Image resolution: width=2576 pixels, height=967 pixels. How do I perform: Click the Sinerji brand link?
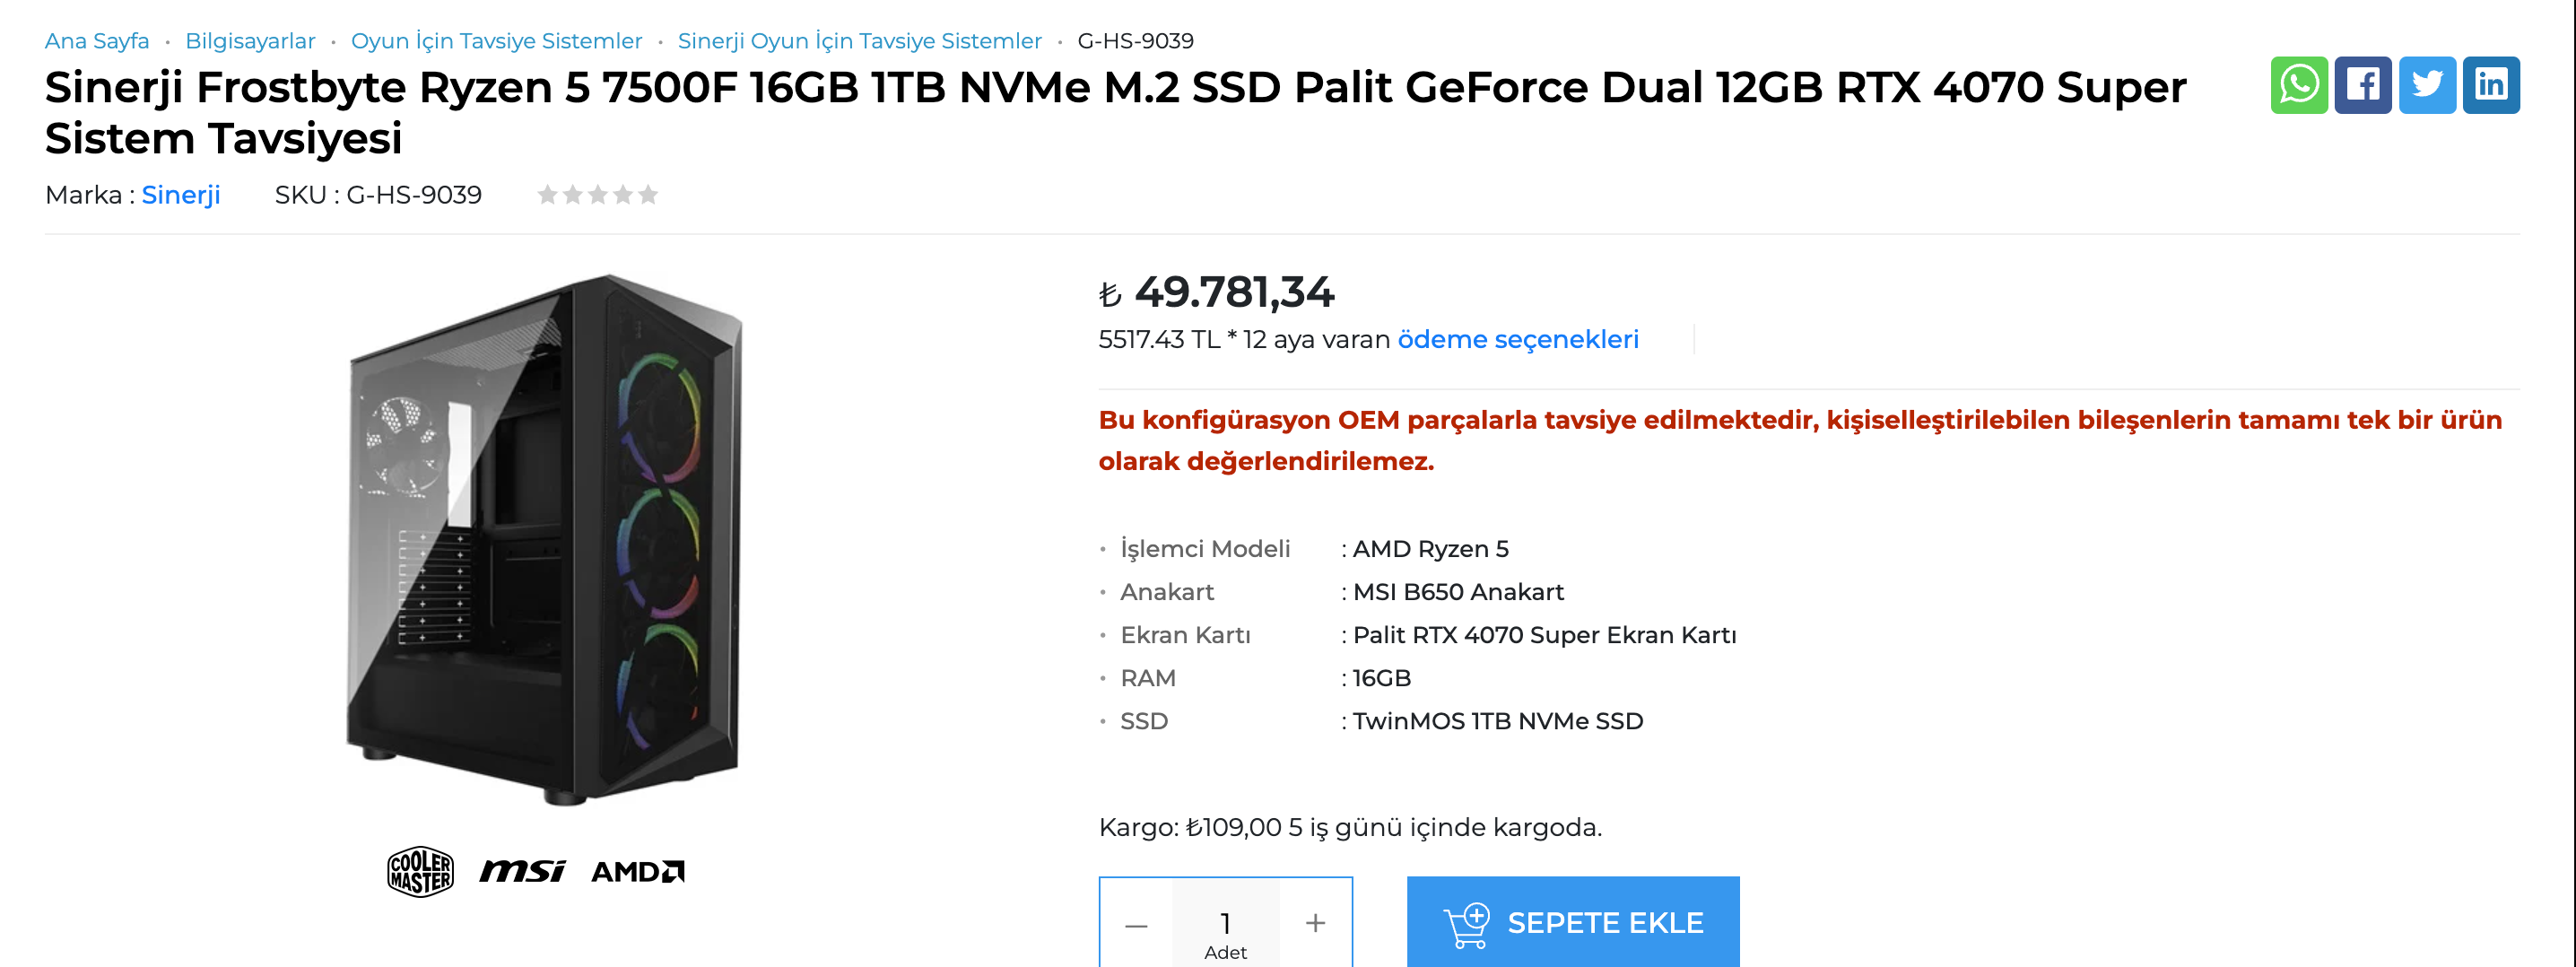pos(181,195)
